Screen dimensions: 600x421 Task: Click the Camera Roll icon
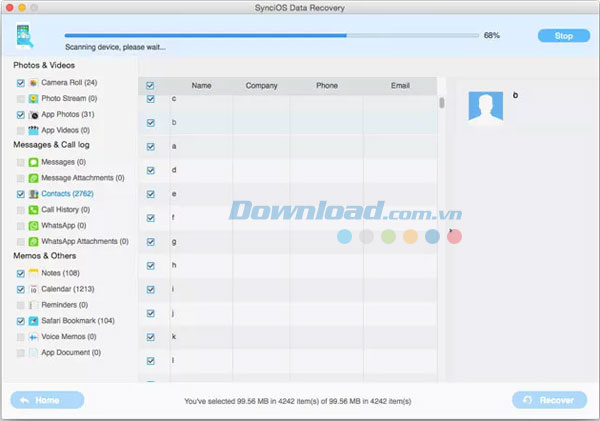[34, 83]
